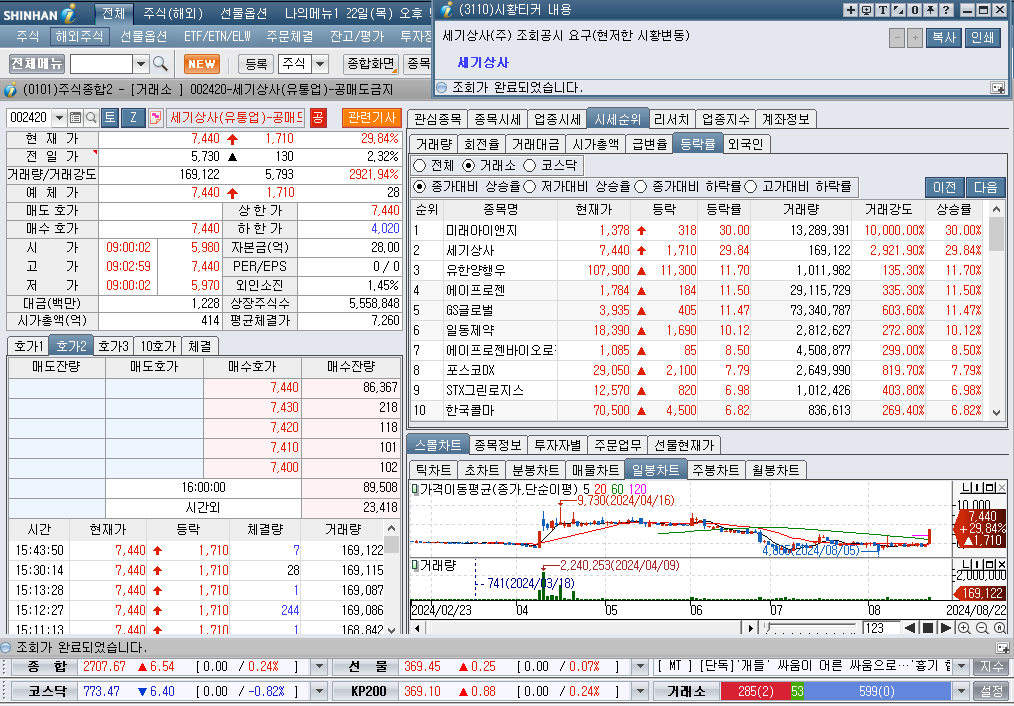Screen dimensions: 1014x706
Task: Open the 코스닥 index dropdown in bottom bar
Action: tap(319, 691)
